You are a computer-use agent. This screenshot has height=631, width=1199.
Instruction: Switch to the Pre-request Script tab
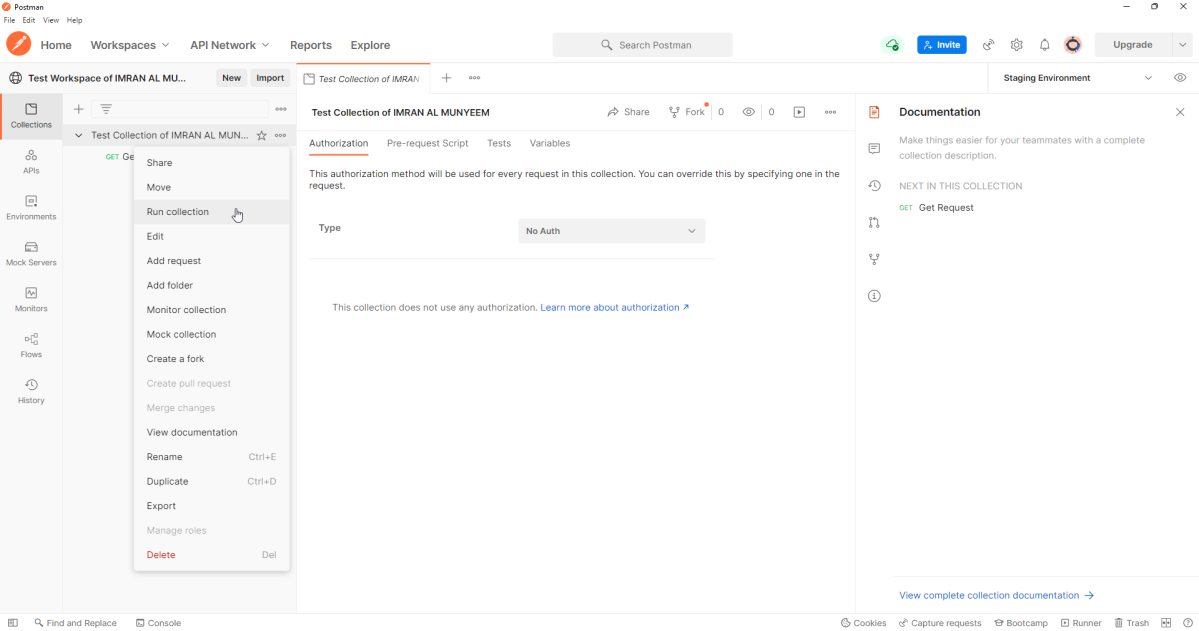(427, 143)
